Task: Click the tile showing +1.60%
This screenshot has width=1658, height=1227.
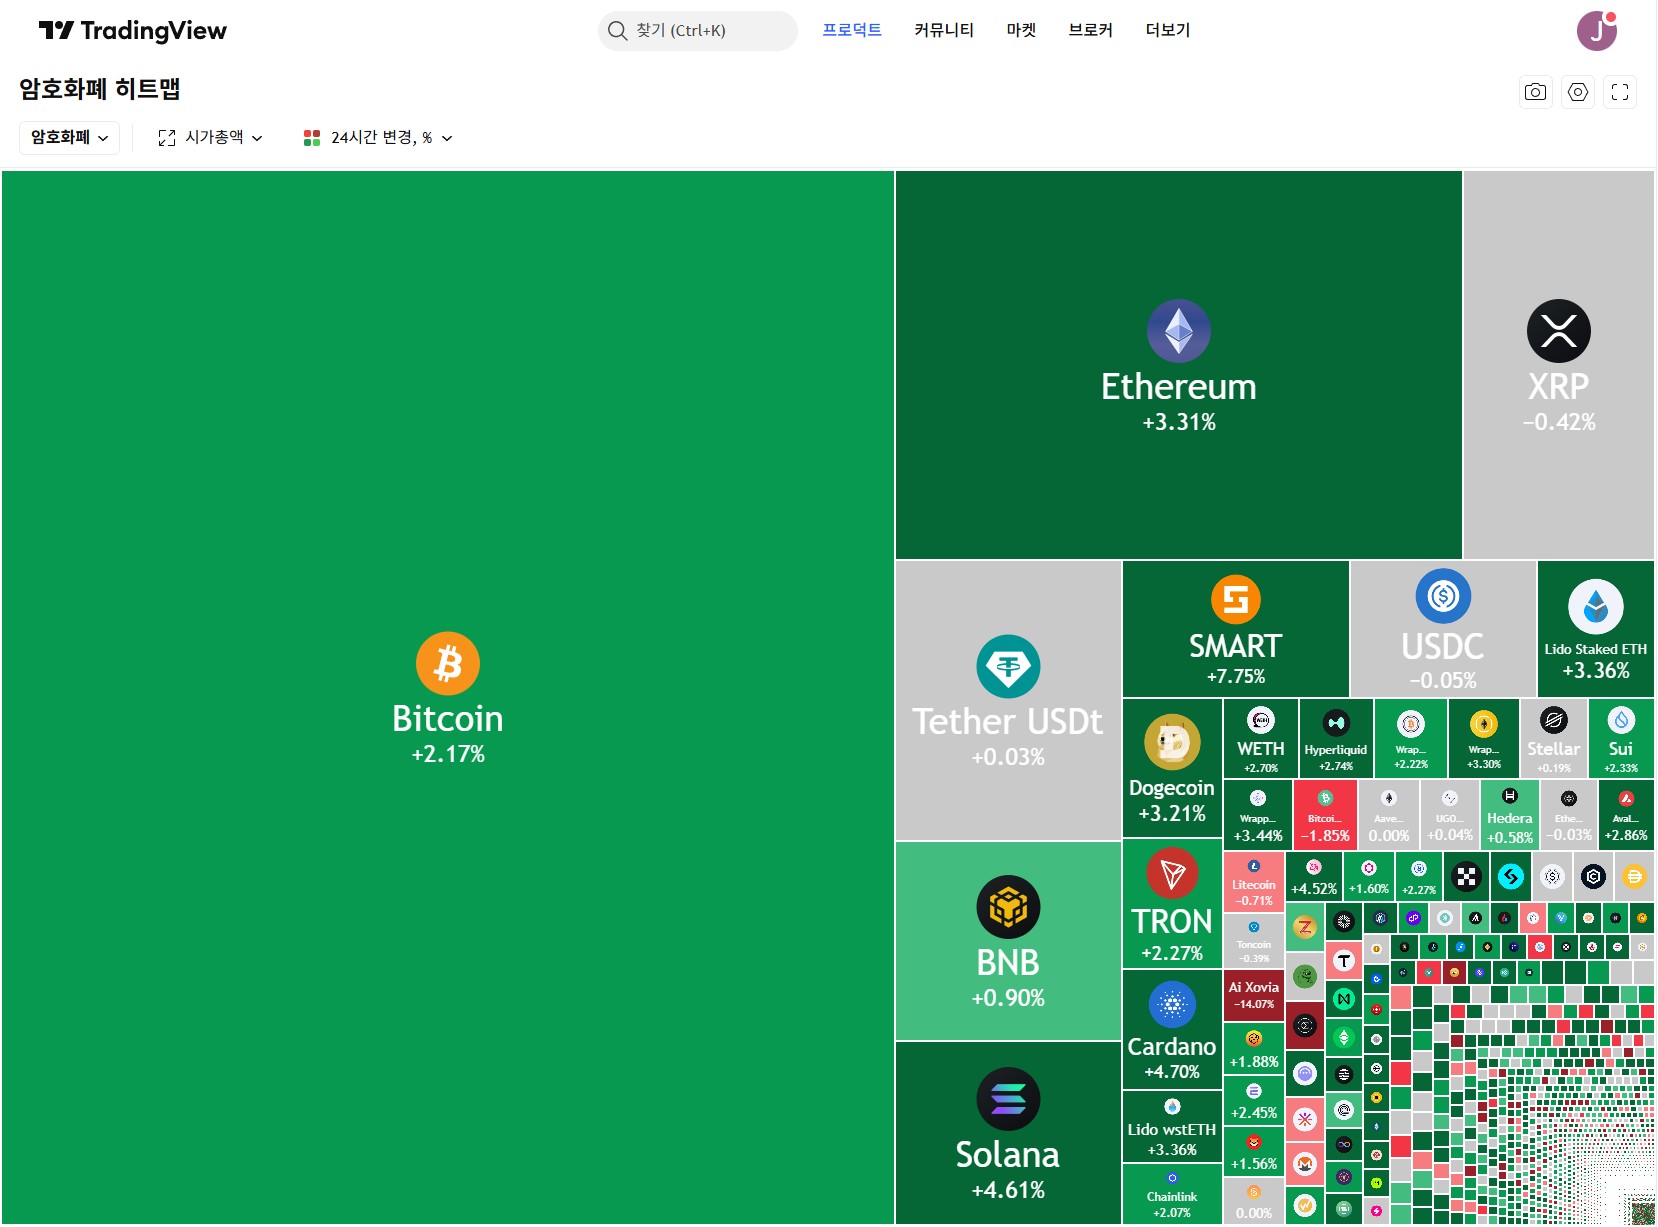Action: pos(1369,876)
